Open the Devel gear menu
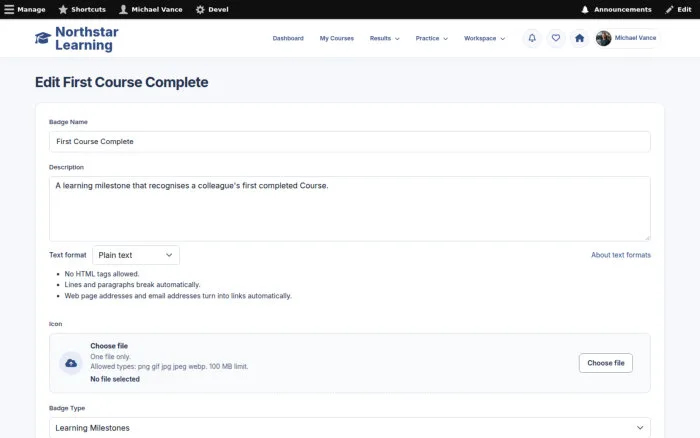This screenshot has height=438, width=700. pyautogui.click(x=212, y=9)
